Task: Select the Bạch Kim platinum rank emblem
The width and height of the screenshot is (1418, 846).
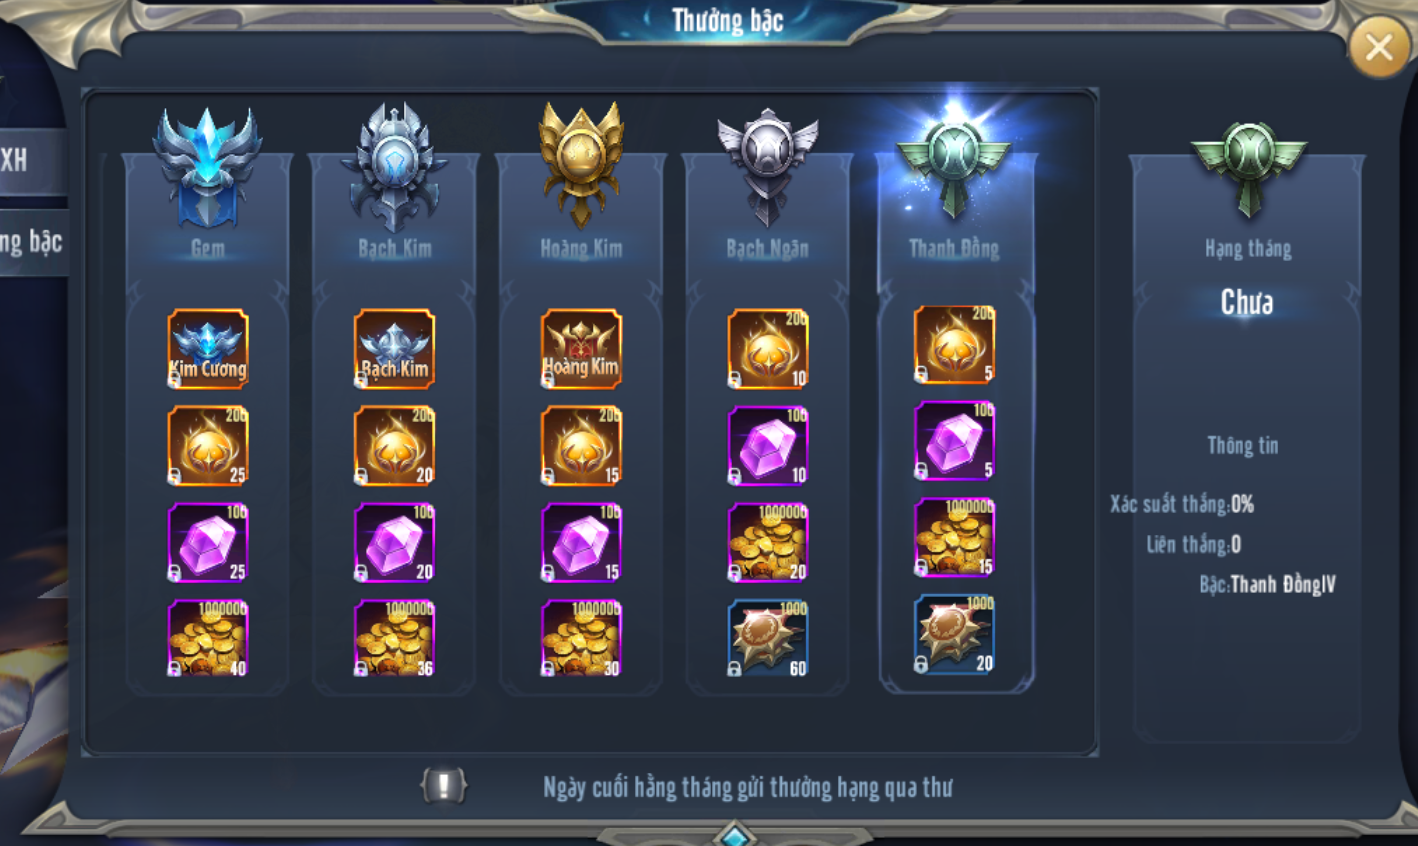Action: (394, 167)
